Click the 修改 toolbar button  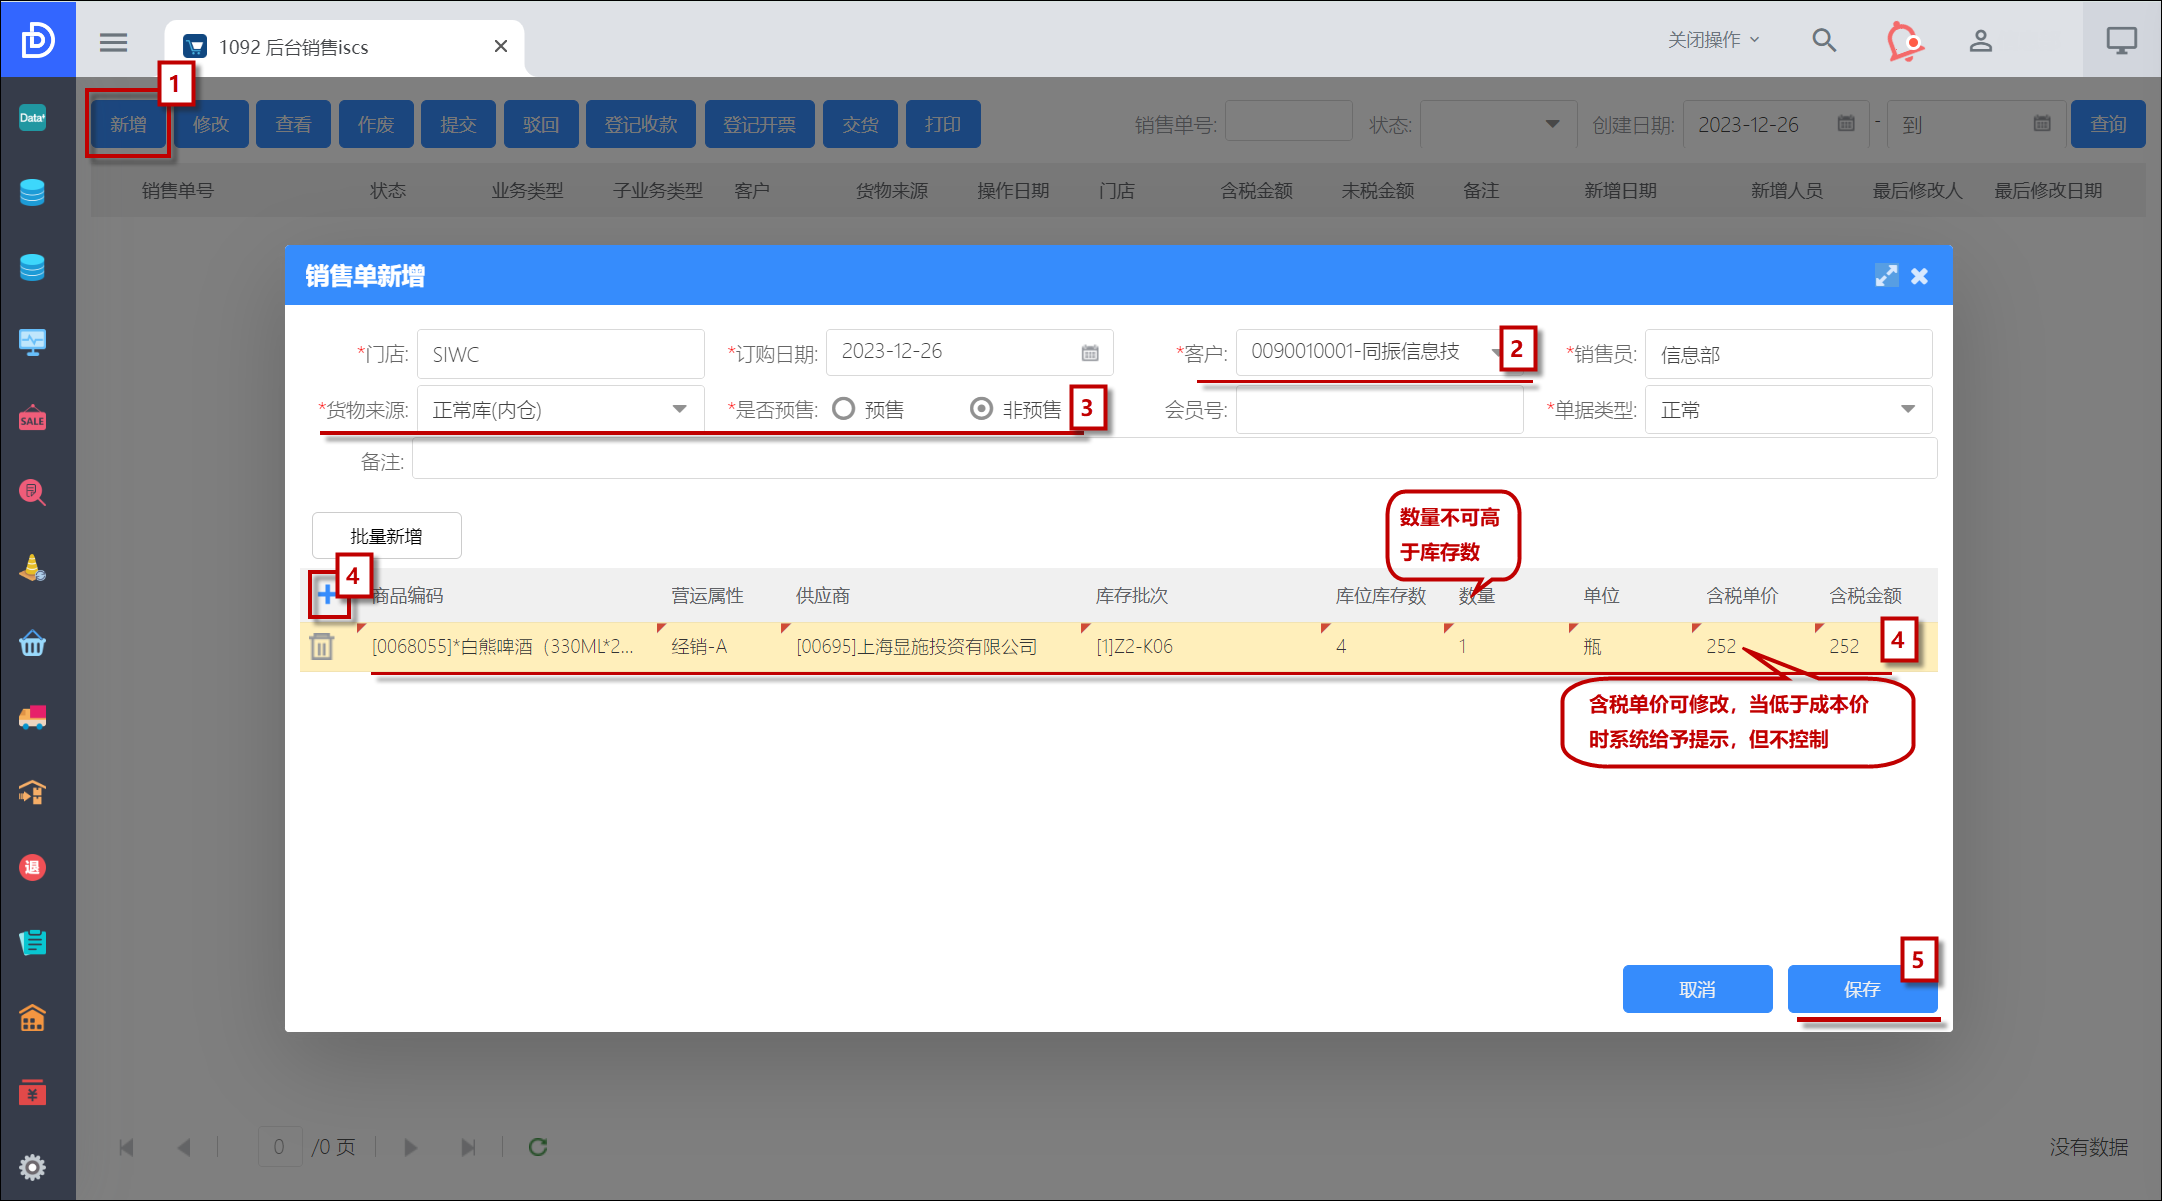click(211, 124)
